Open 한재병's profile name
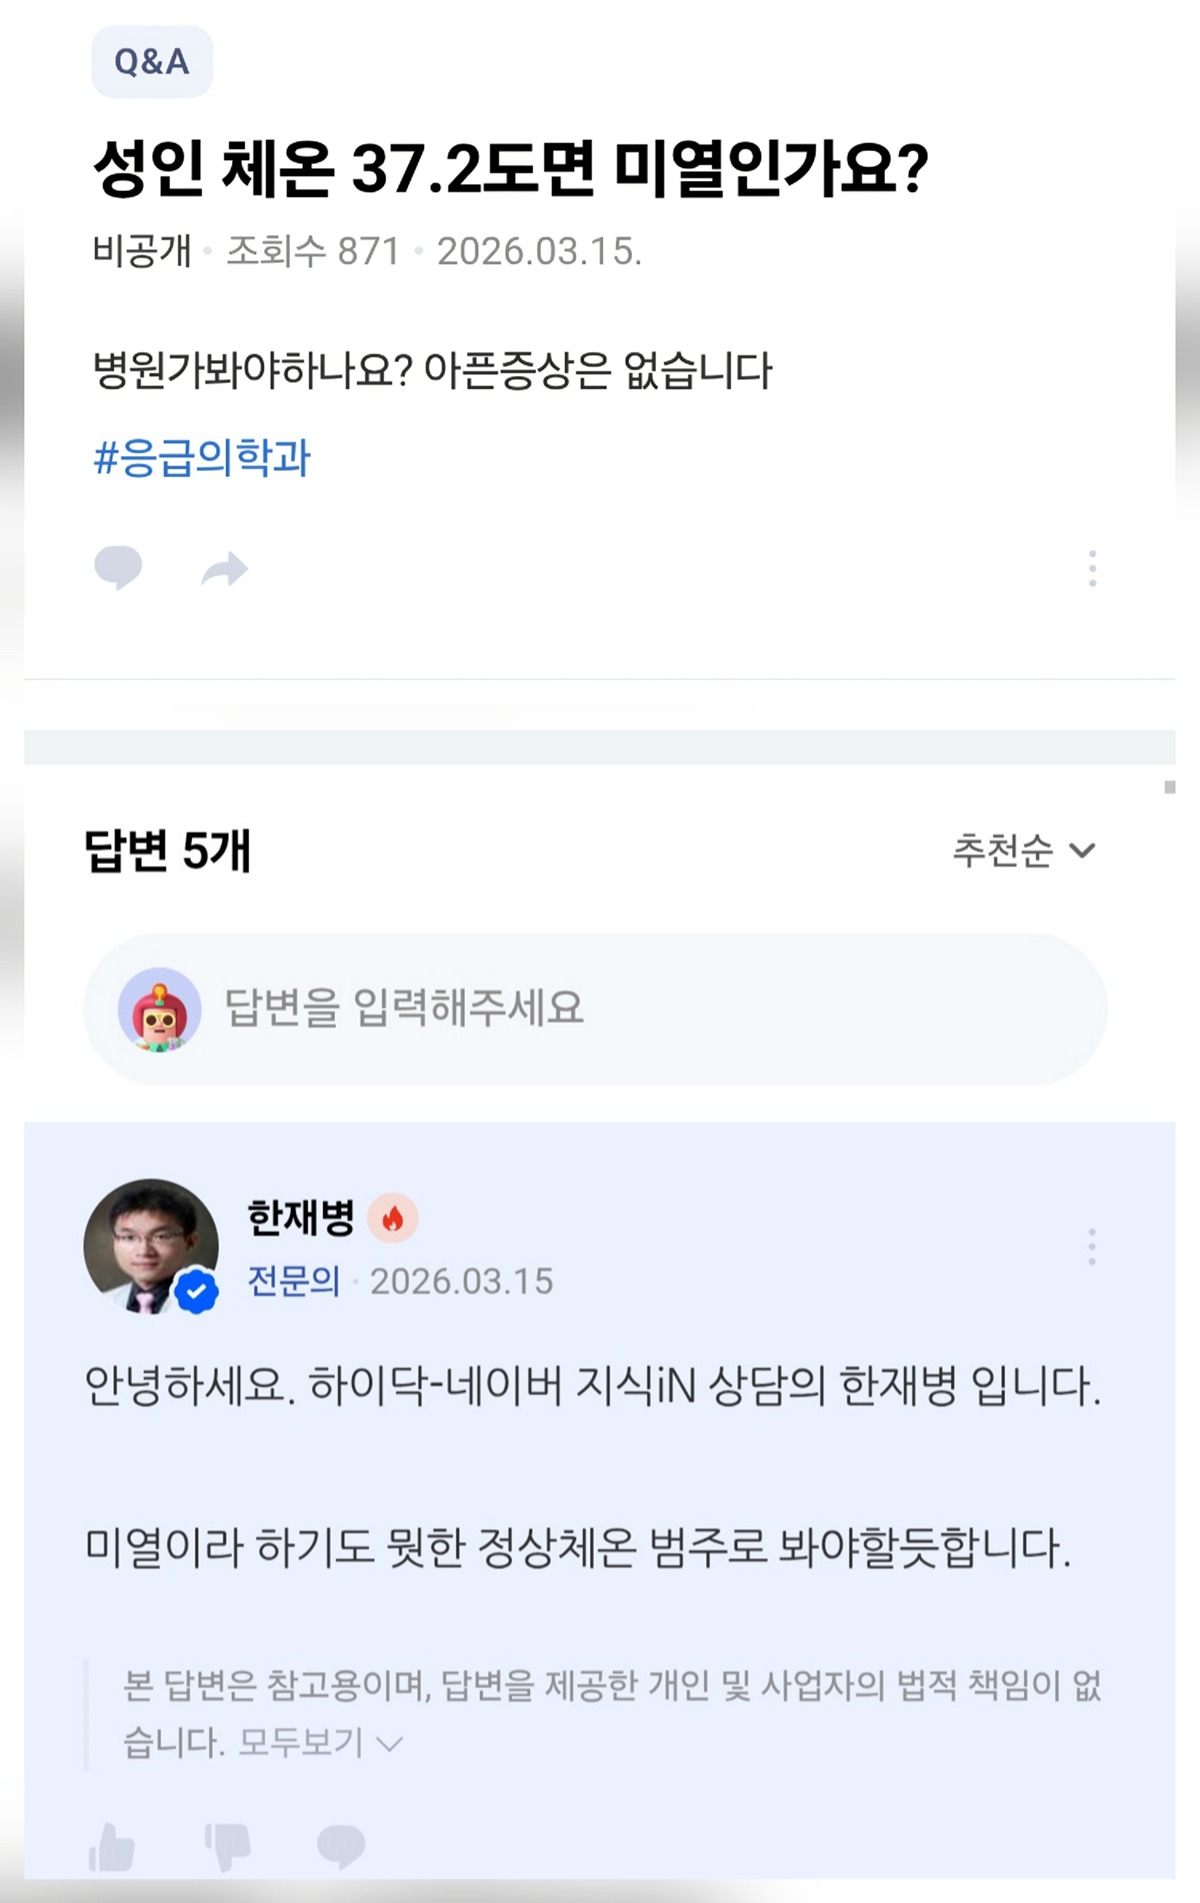The height and width of the screenshot is (1903, 1200). tap(301, 1218)
